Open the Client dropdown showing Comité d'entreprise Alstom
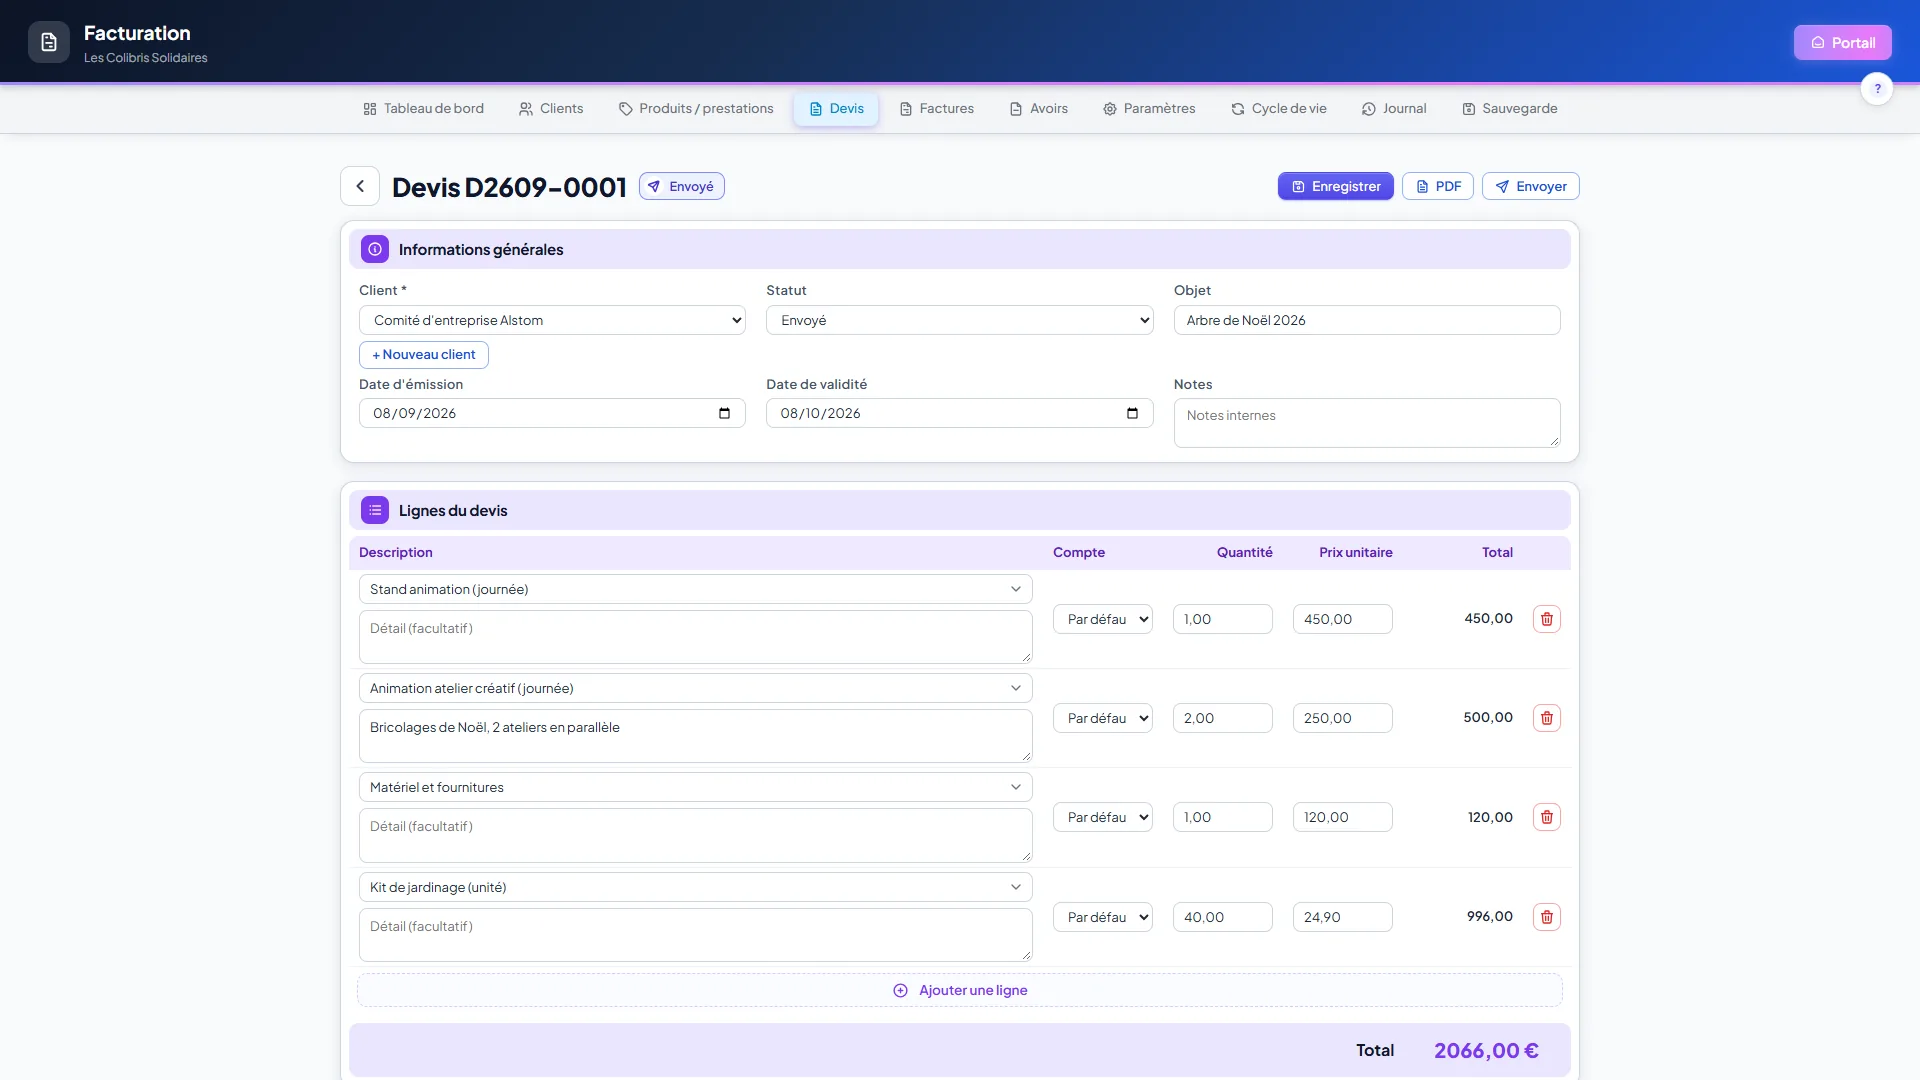1920x1080 pixels. point(552,320)
